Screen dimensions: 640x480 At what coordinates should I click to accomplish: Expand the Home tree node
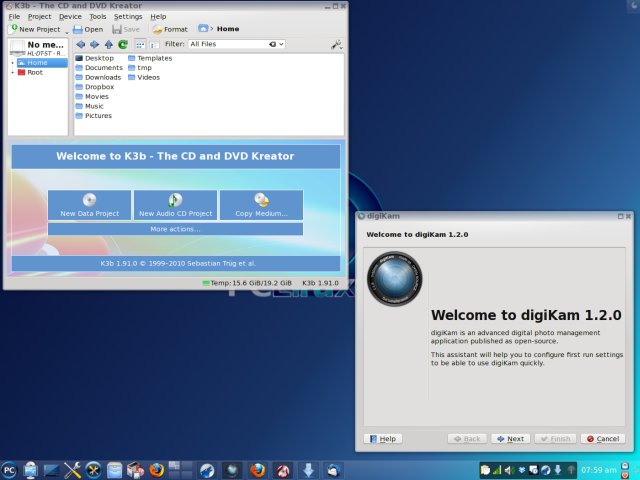[x=13, y=63]
